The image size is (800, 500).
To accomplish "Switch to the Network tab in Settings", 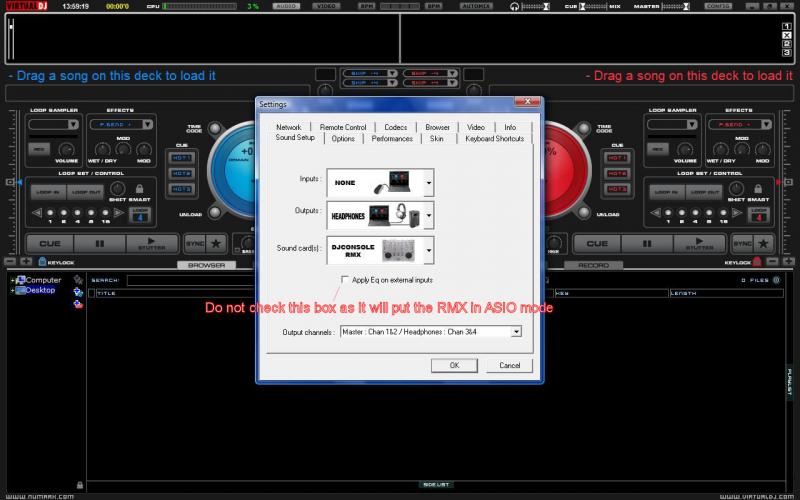I will [289, 127].
